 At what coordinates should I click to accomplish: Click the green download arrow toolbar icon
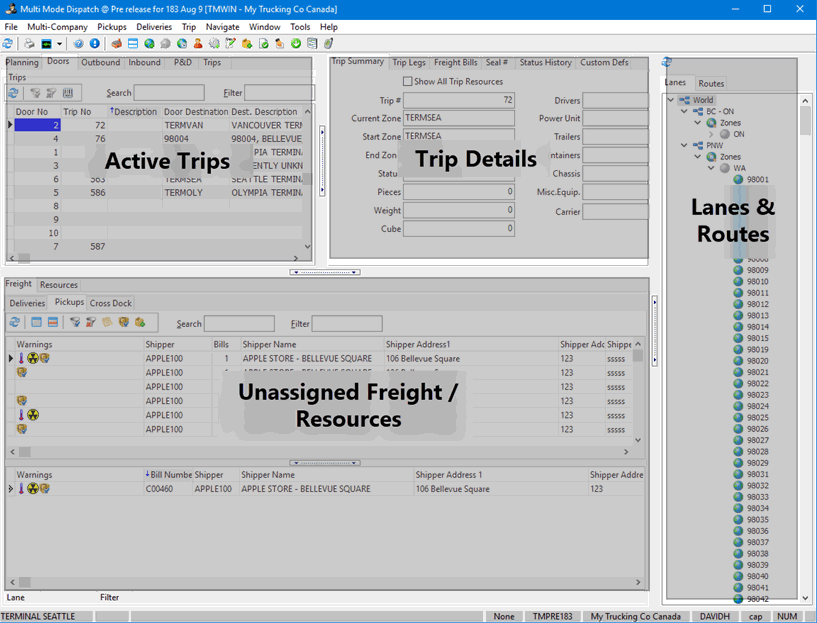pyautogui.click(x=296, y=44)
